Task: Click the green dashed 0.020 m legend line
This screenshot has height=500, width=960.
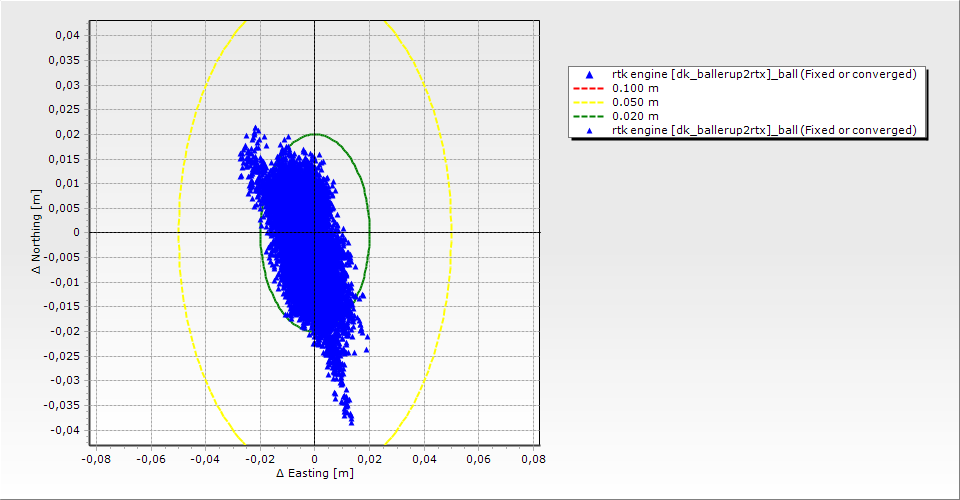Action: point(588,116)
